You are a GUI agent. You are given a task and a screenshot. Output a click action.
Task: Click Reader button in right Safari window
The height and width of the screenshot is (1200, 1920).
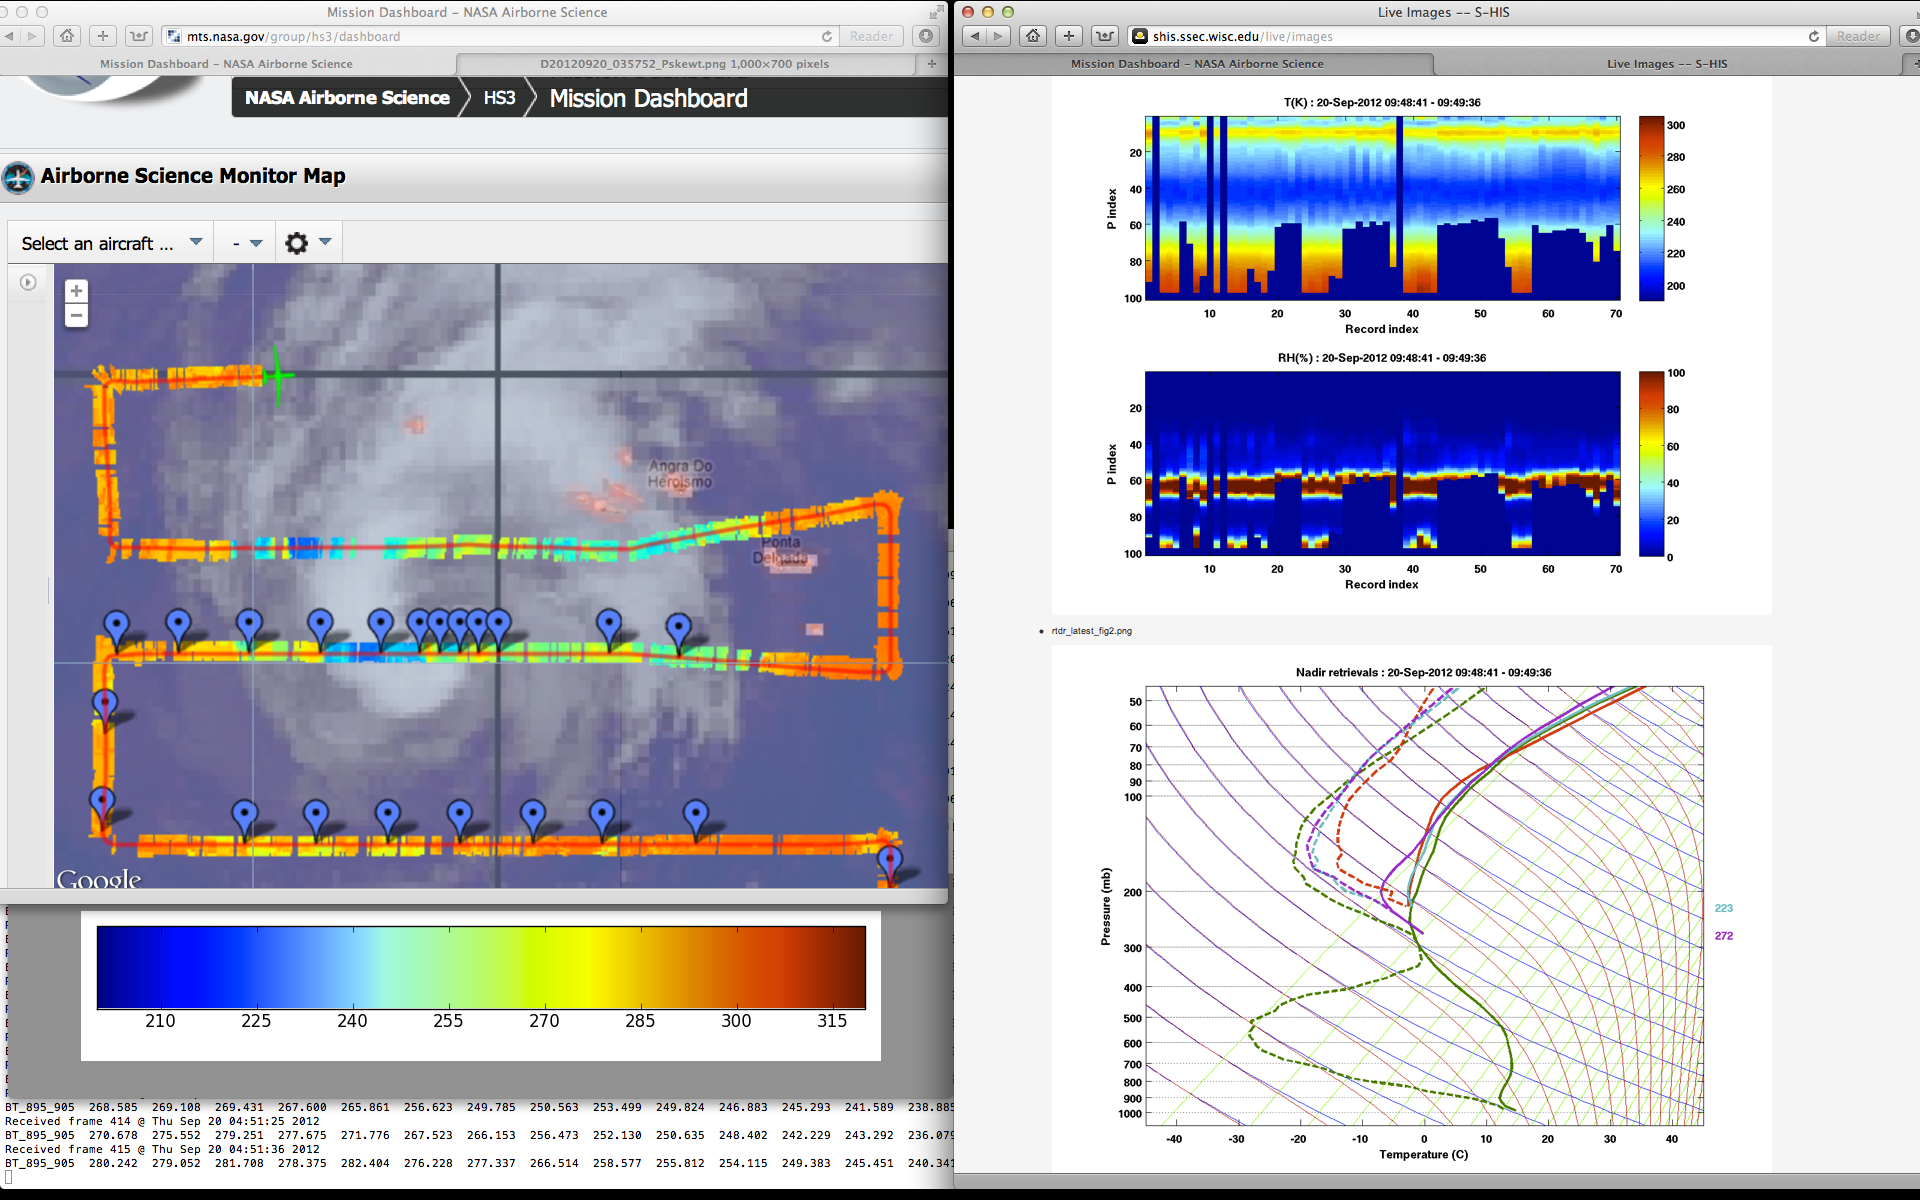[x=1858, y=36]
